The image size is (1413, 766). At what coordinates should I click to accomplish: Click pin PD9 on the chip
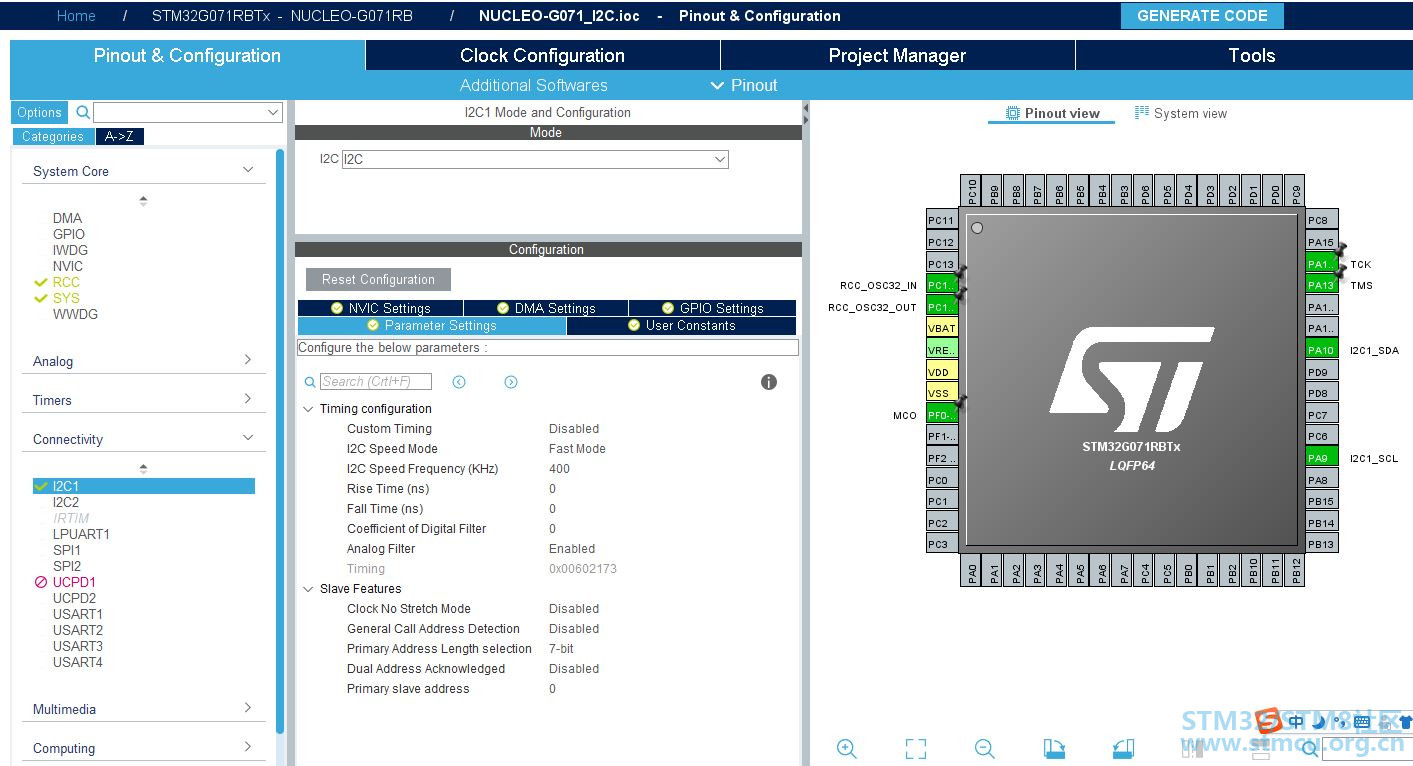click(1322, 372)
